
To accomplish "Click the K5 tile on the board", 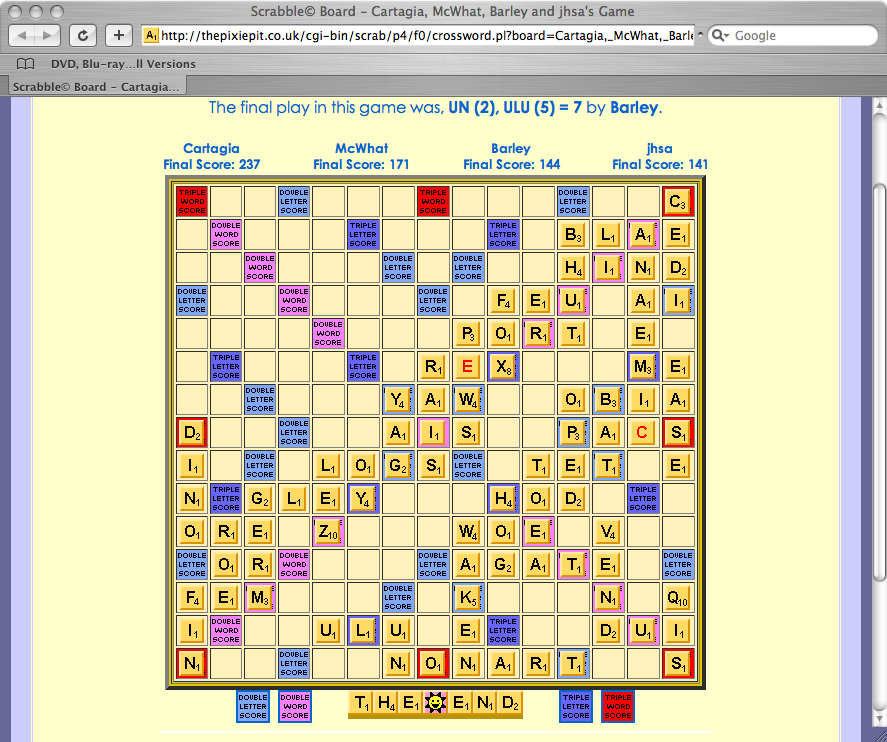I will tap(468, 598).
